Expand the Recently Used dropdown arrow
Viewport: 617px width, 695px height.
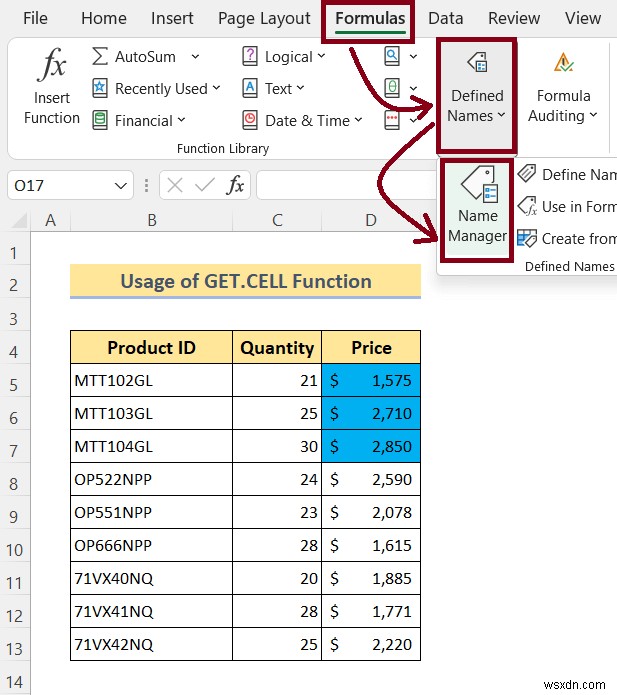pos(216,88)
